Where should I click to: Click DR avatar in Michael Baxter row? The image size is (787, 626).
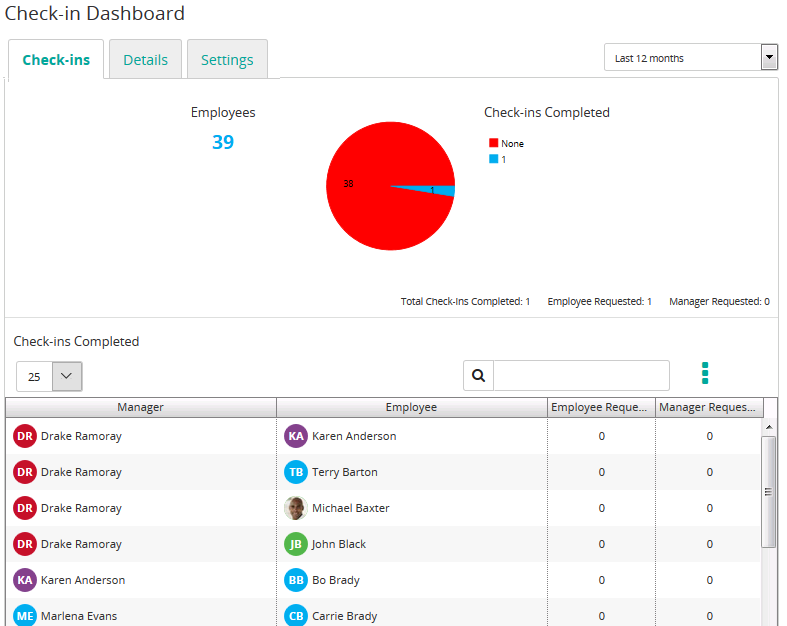pos(25,508)
